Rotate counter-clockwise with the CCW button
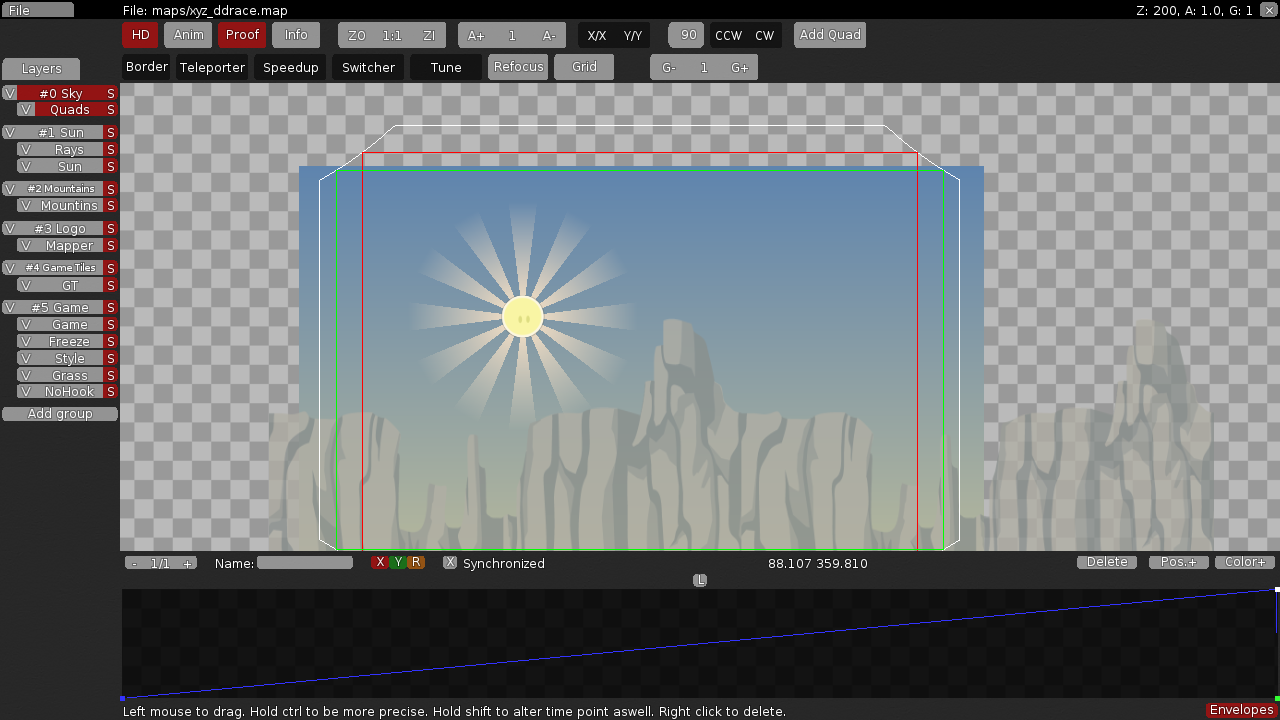The height and width of the screenshot is (720, 1280). (x=728, y=36)
